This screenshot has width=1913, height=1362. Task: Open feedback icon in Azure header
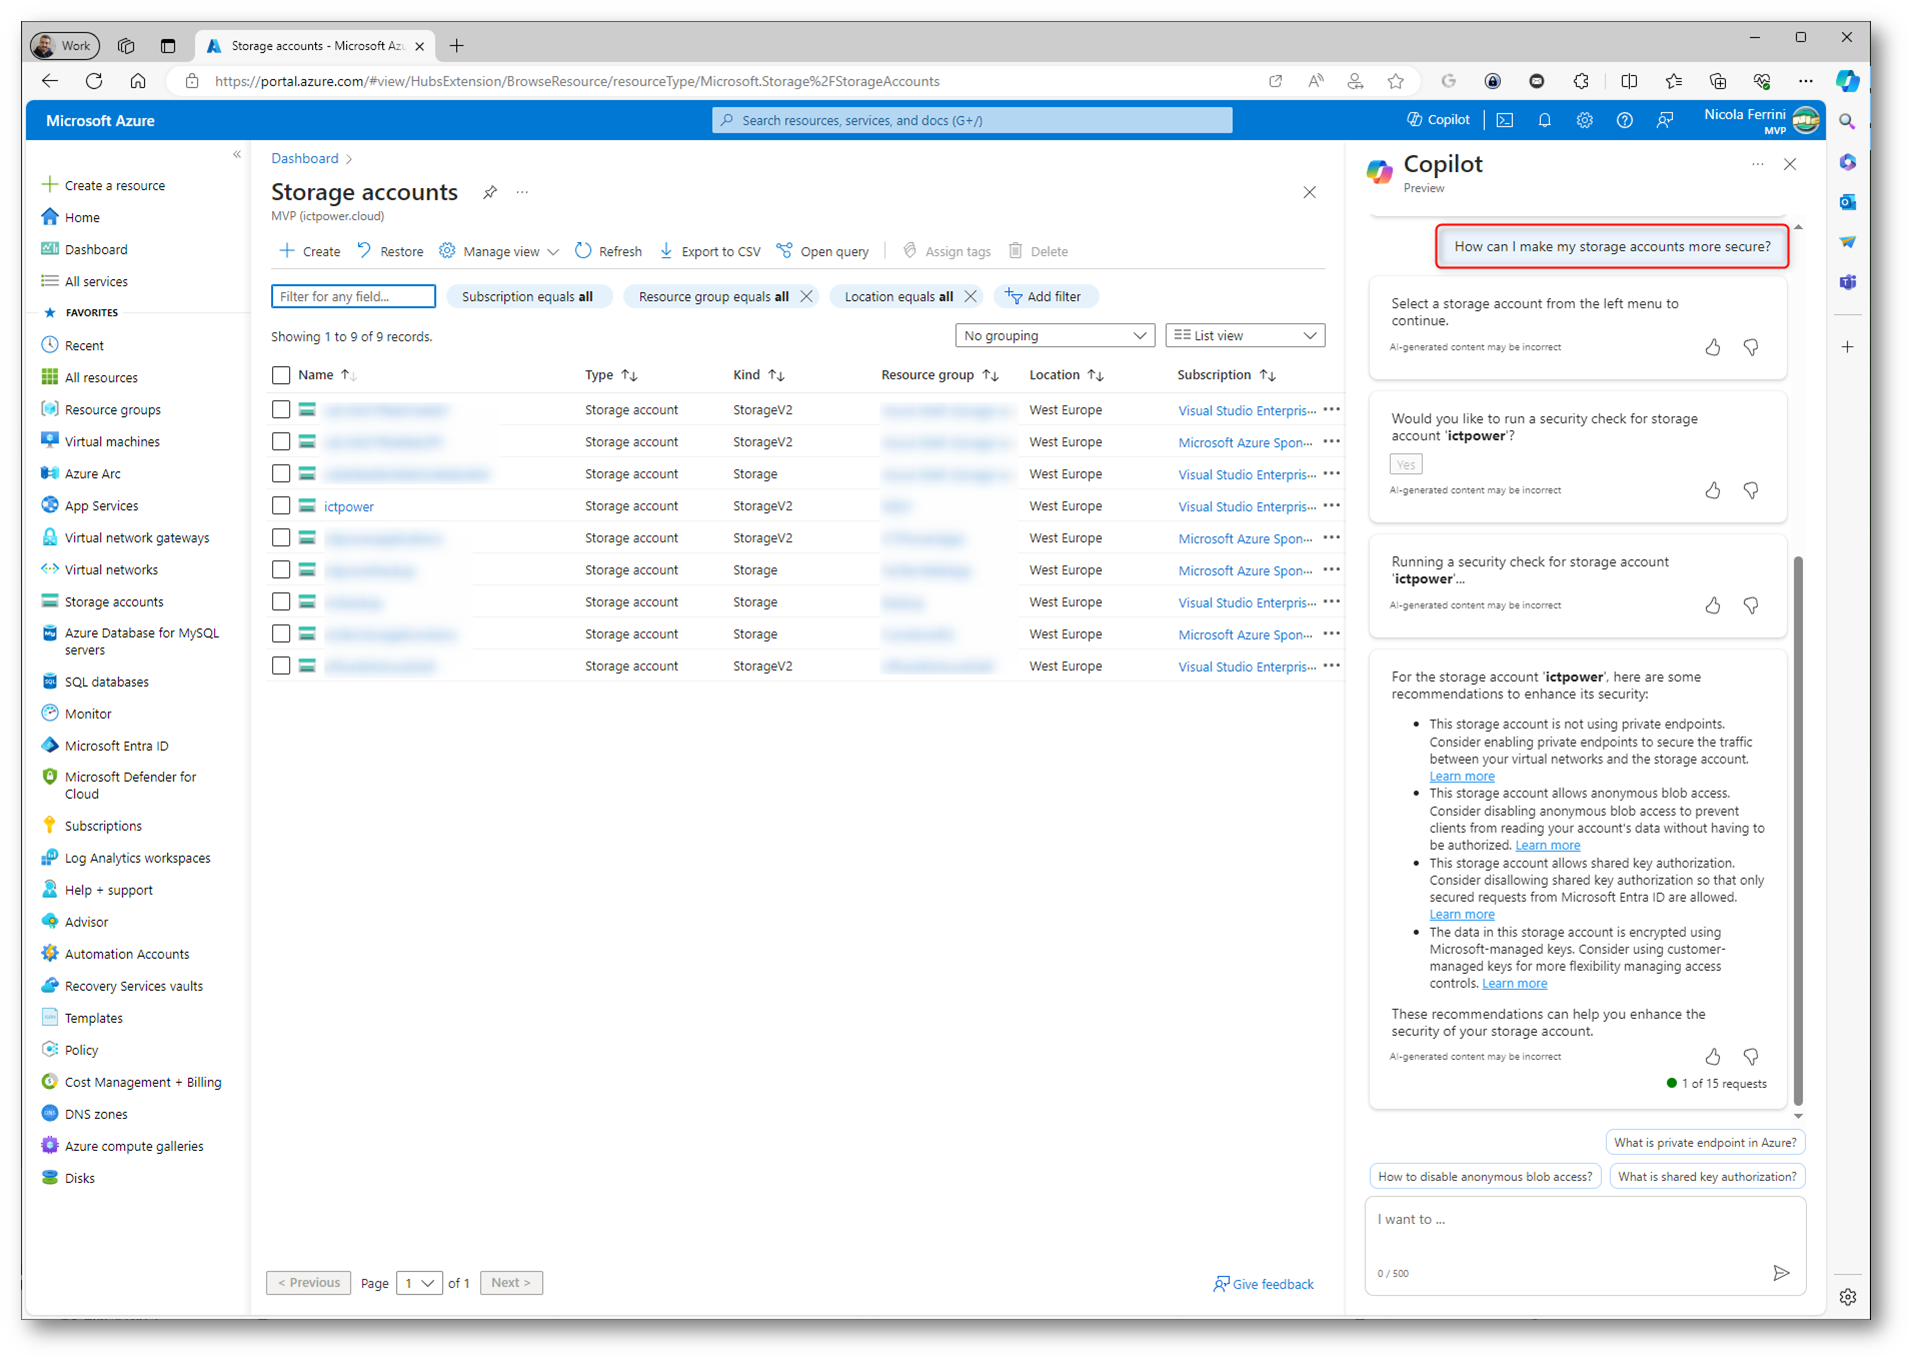tap(1664, 120)
